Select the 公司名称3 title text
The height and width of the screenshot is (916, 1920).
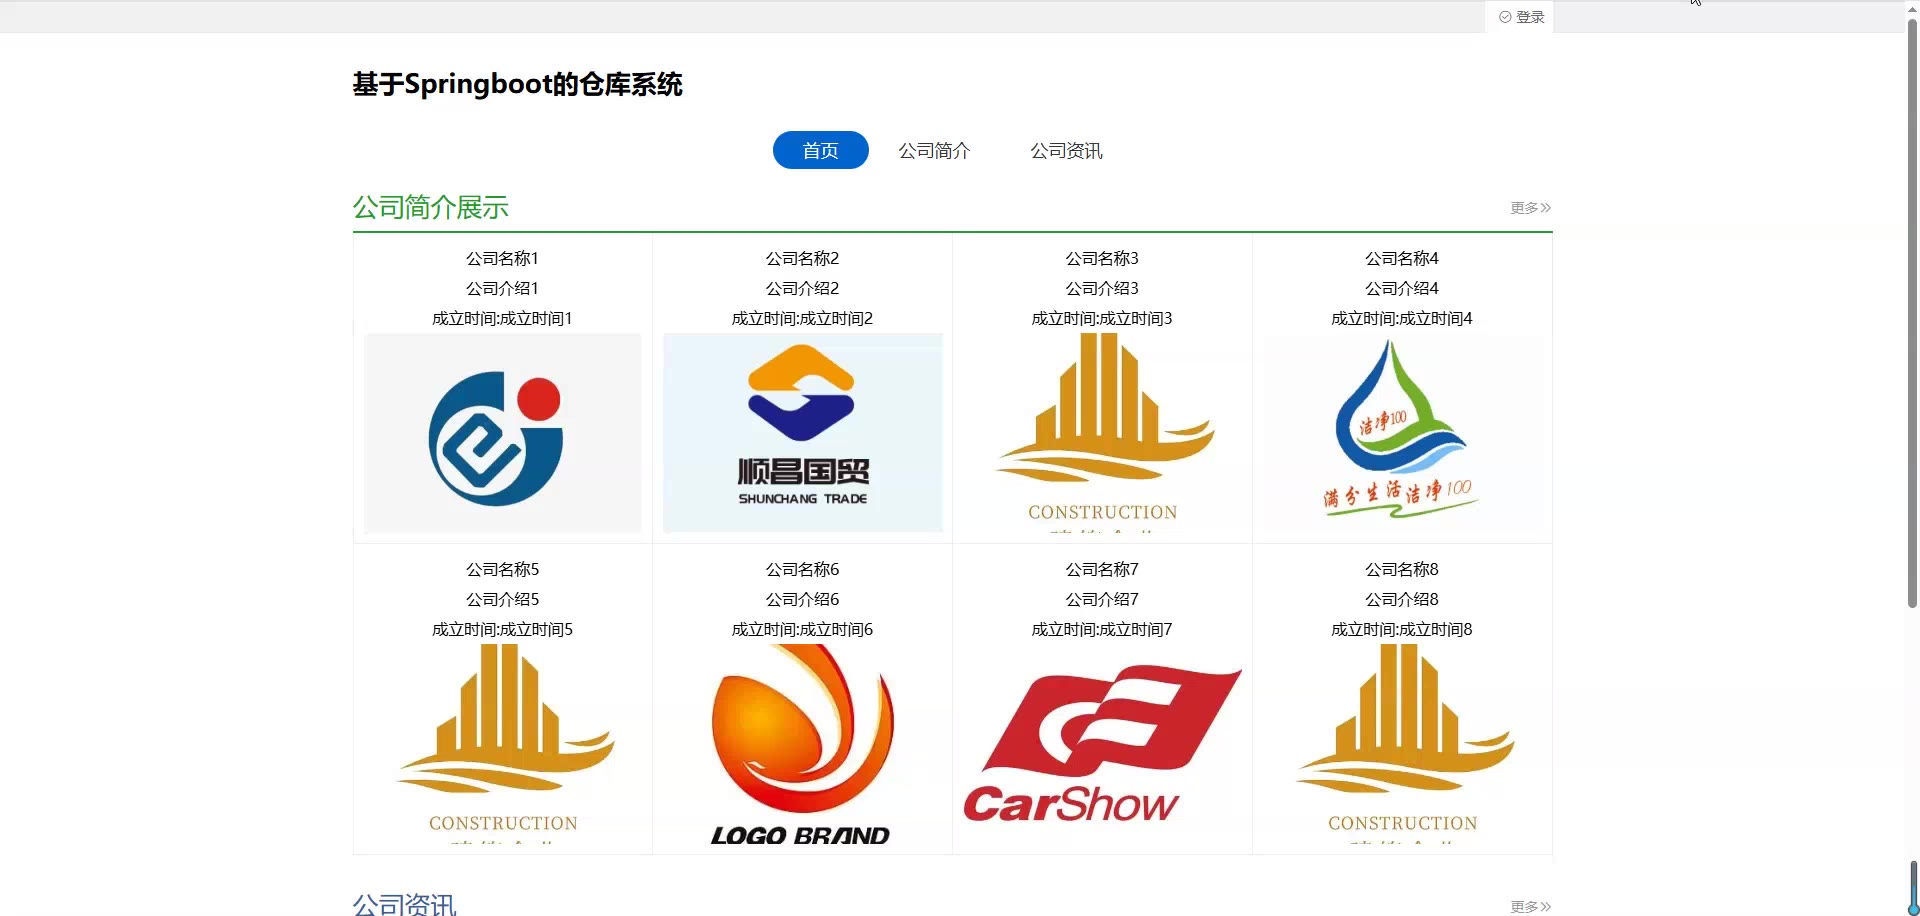click(1102, 258)
